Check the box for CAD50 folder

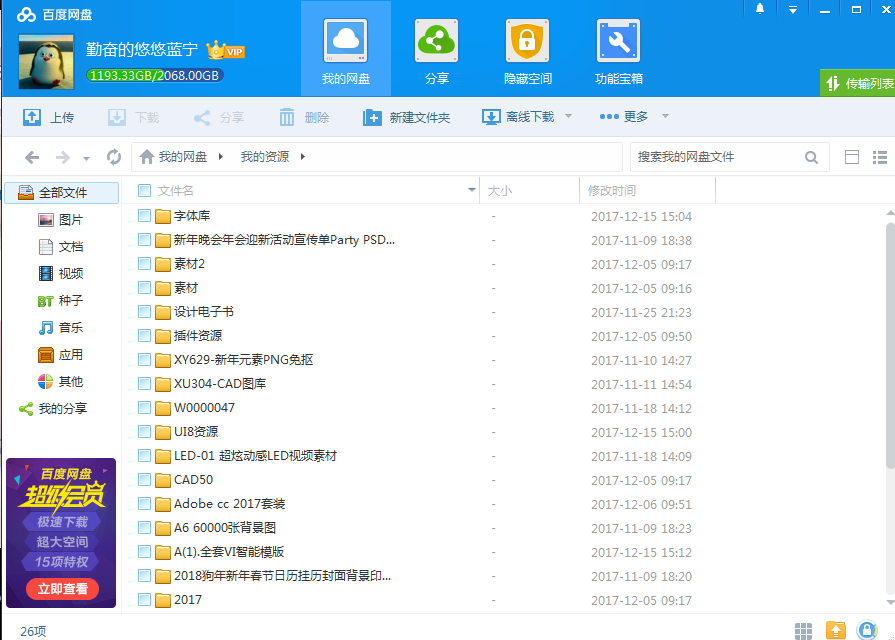point(144,480)
